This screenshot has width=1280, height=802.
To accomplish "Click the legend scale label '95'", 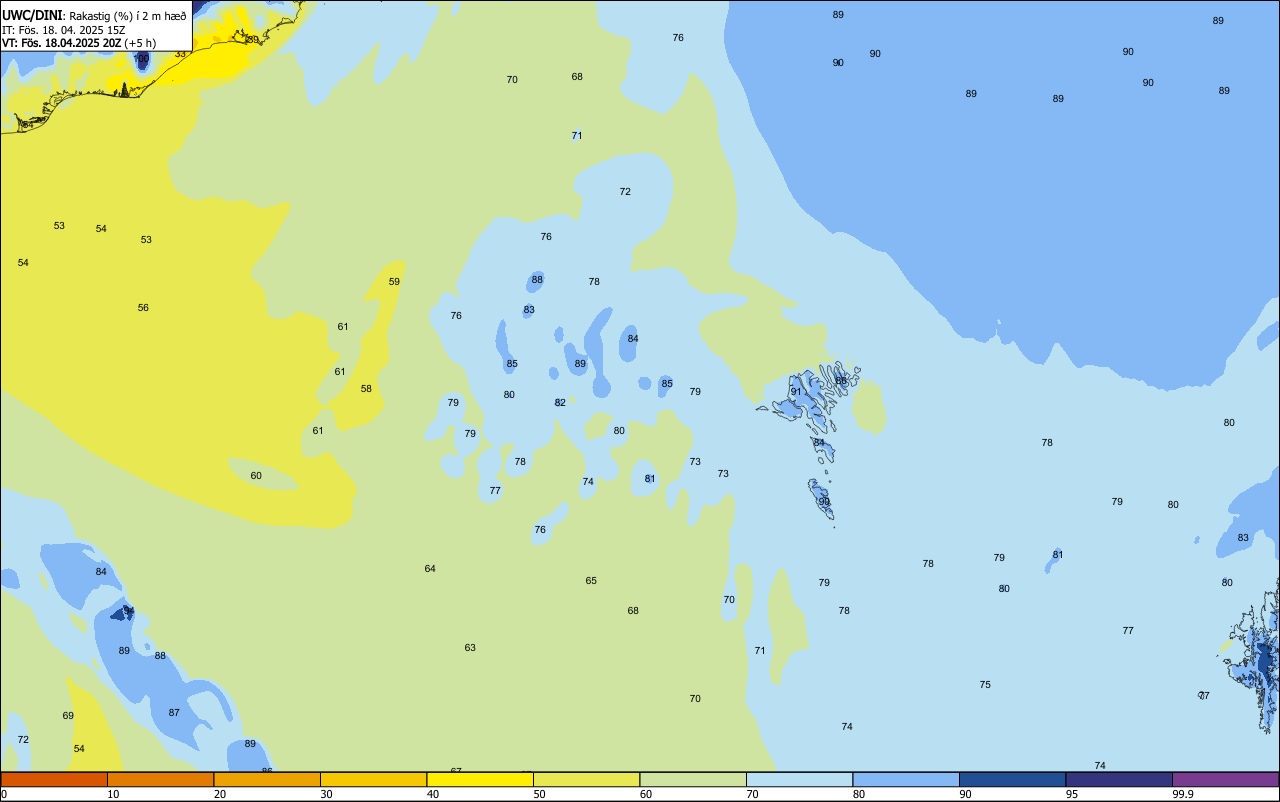I will pyautogui.click(x=1072, y=794).
